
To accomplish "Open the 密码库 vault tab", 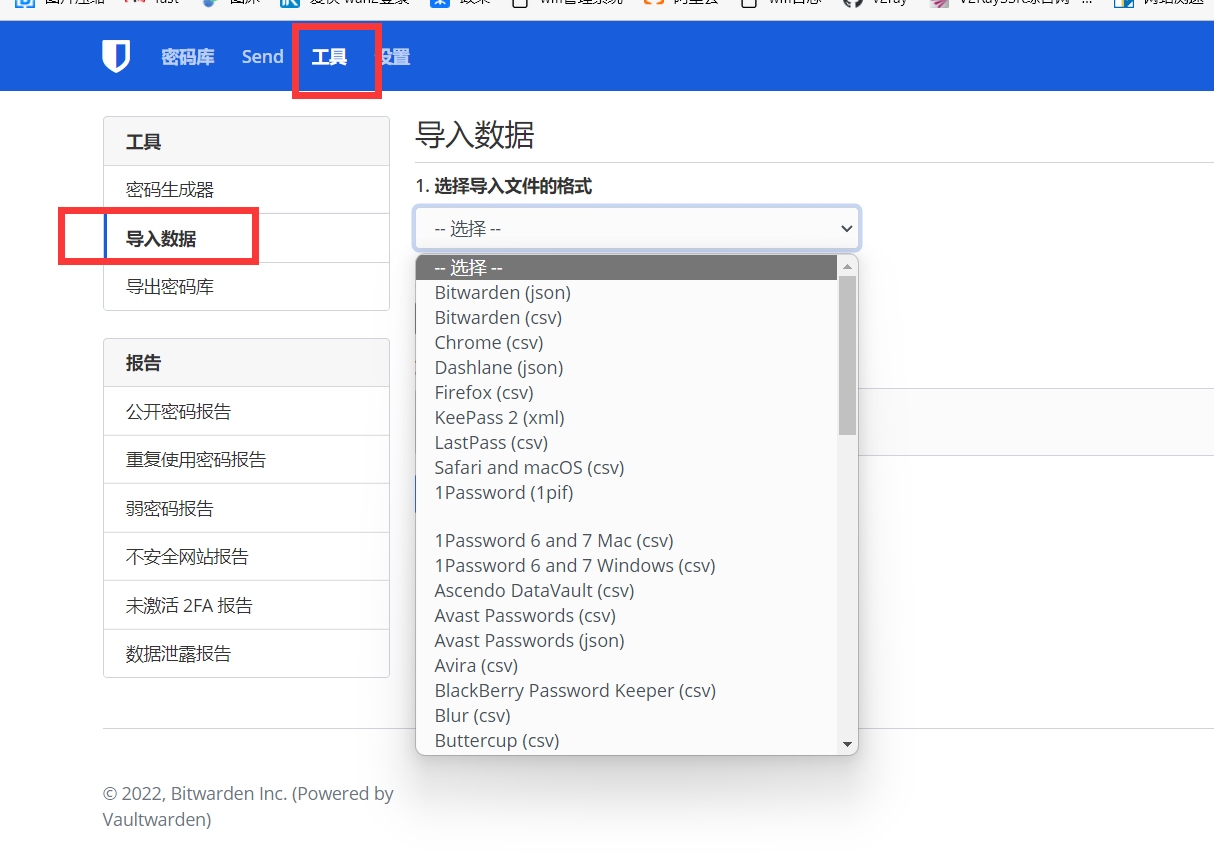I will coord(188,57).
